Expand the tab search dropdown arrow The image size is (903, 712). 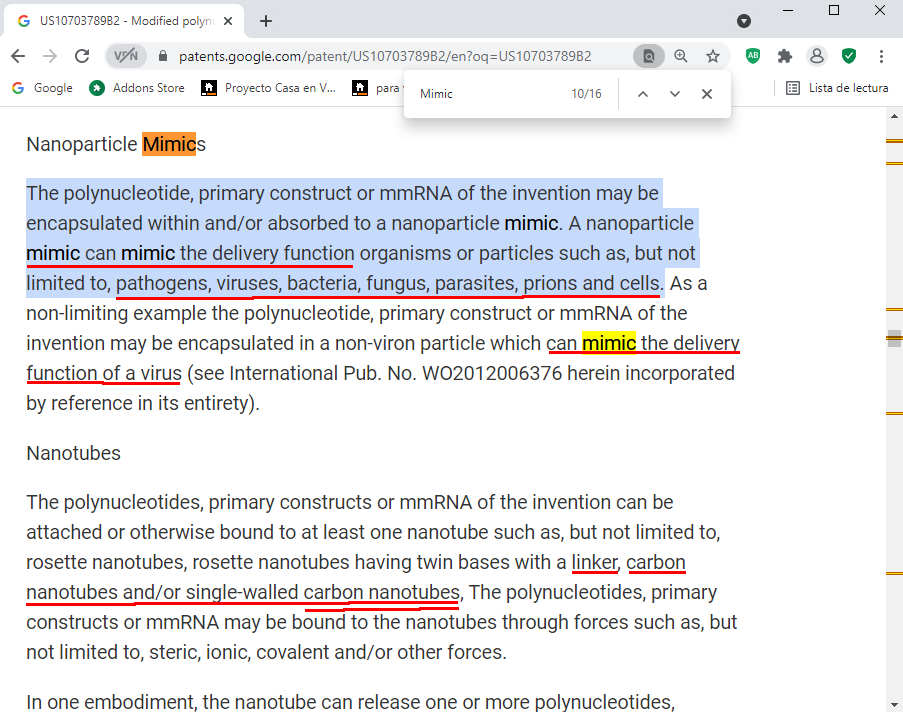744,20
